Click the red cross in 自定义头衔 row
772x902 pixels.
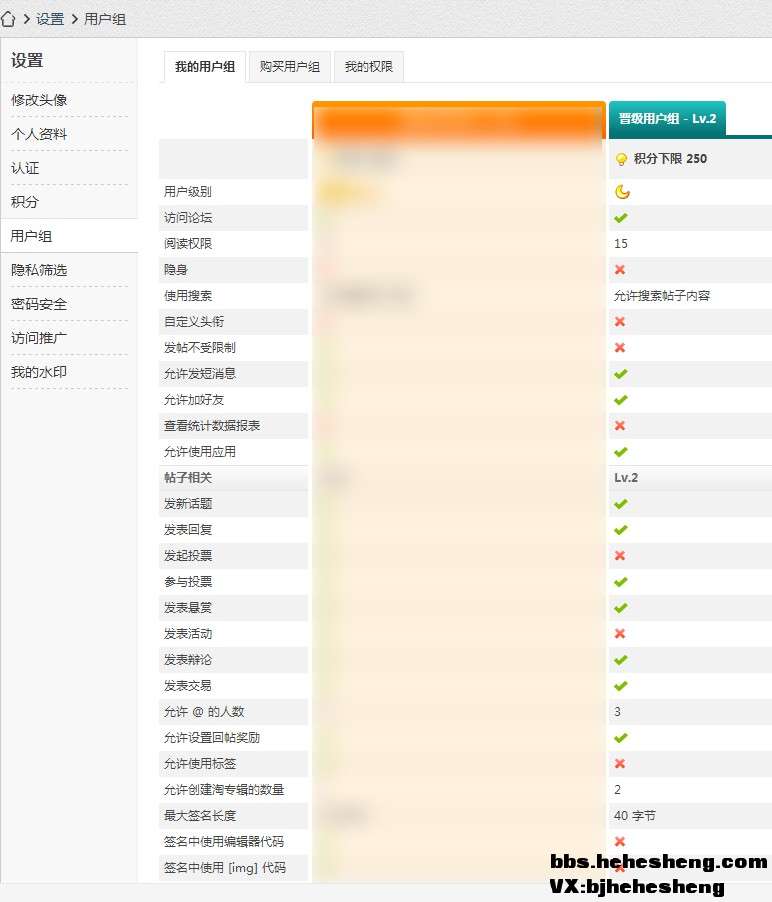(620, 322)
